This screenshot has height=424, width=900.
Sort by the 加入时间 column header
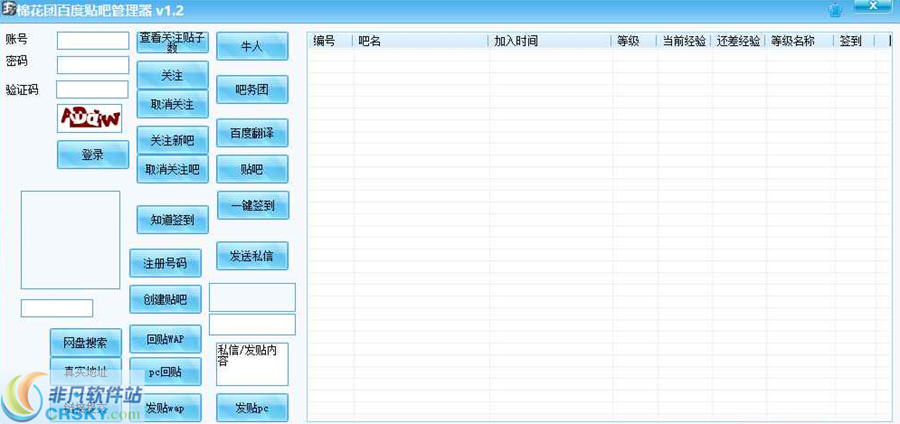(550, 41)
